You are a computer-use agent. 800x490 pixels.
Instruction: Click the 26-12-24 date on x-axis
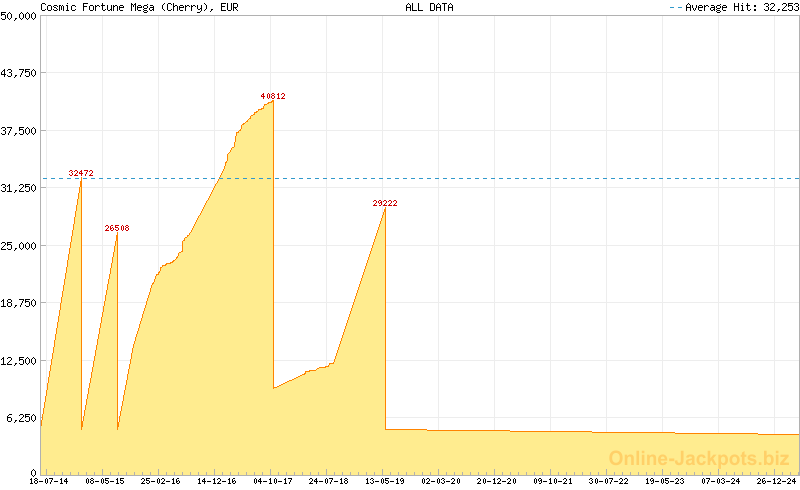point(776,481)
